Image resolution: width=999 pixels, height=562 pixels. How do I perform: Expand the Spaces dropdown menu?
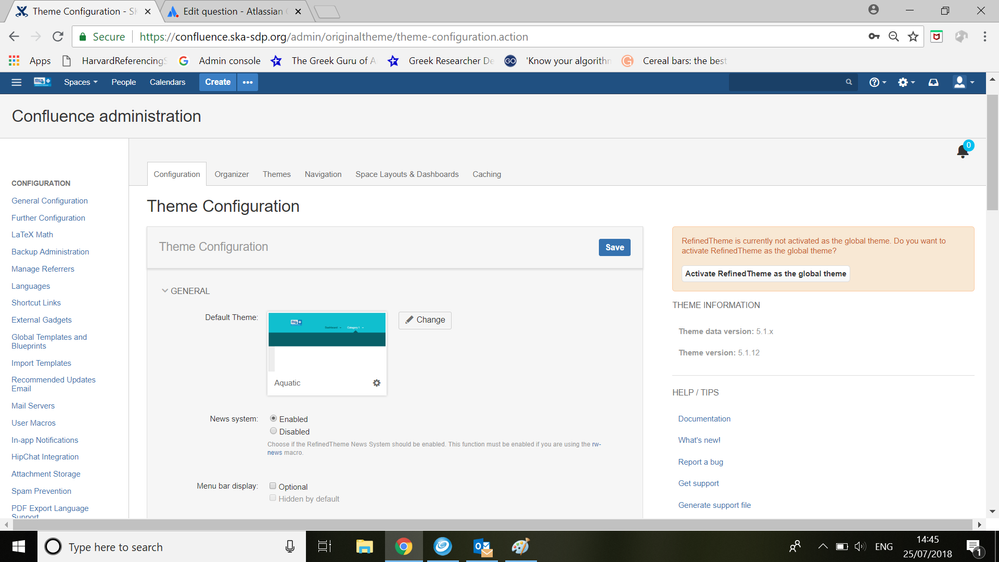click(80, 82)
